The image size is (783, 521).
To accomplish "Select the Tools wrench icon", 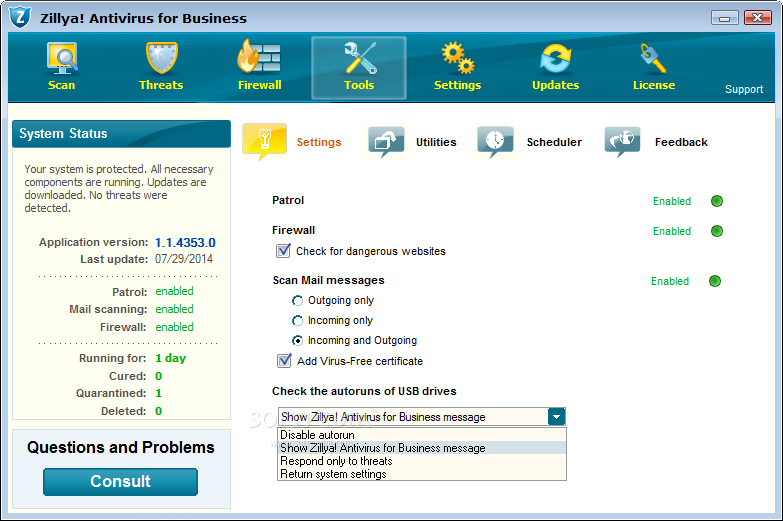I will pyautogui.click(x=360, y=58).
